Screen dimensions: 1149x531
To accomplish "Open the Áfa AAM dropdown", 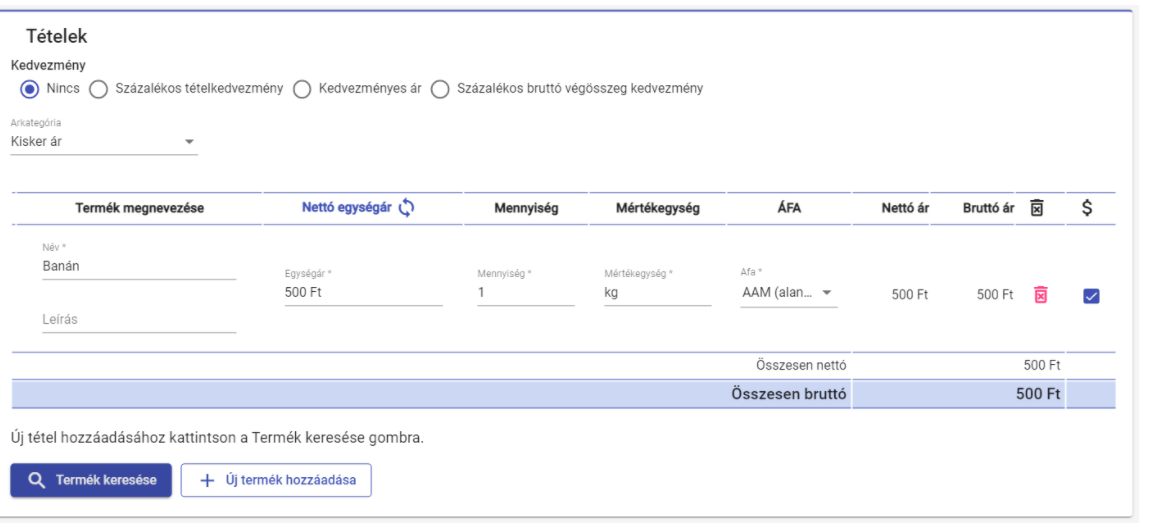I will (788, 292).
